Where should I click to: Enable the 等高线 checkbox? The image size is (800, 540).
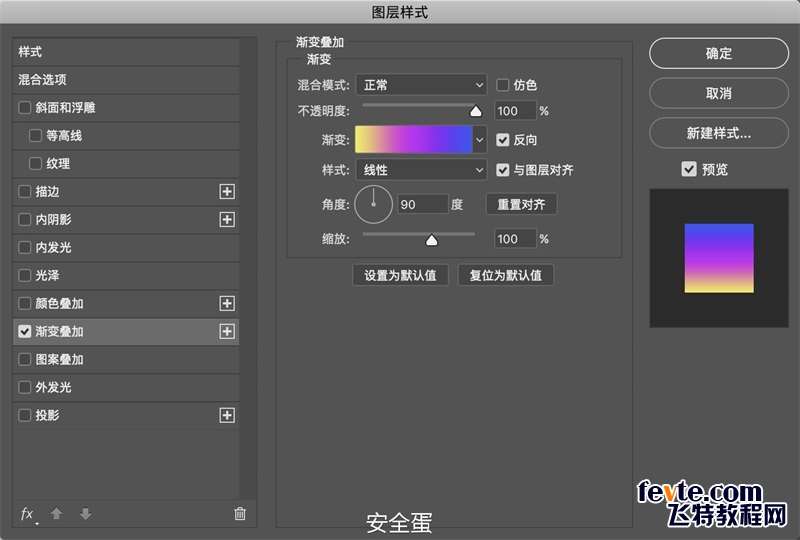click(35, 135)
